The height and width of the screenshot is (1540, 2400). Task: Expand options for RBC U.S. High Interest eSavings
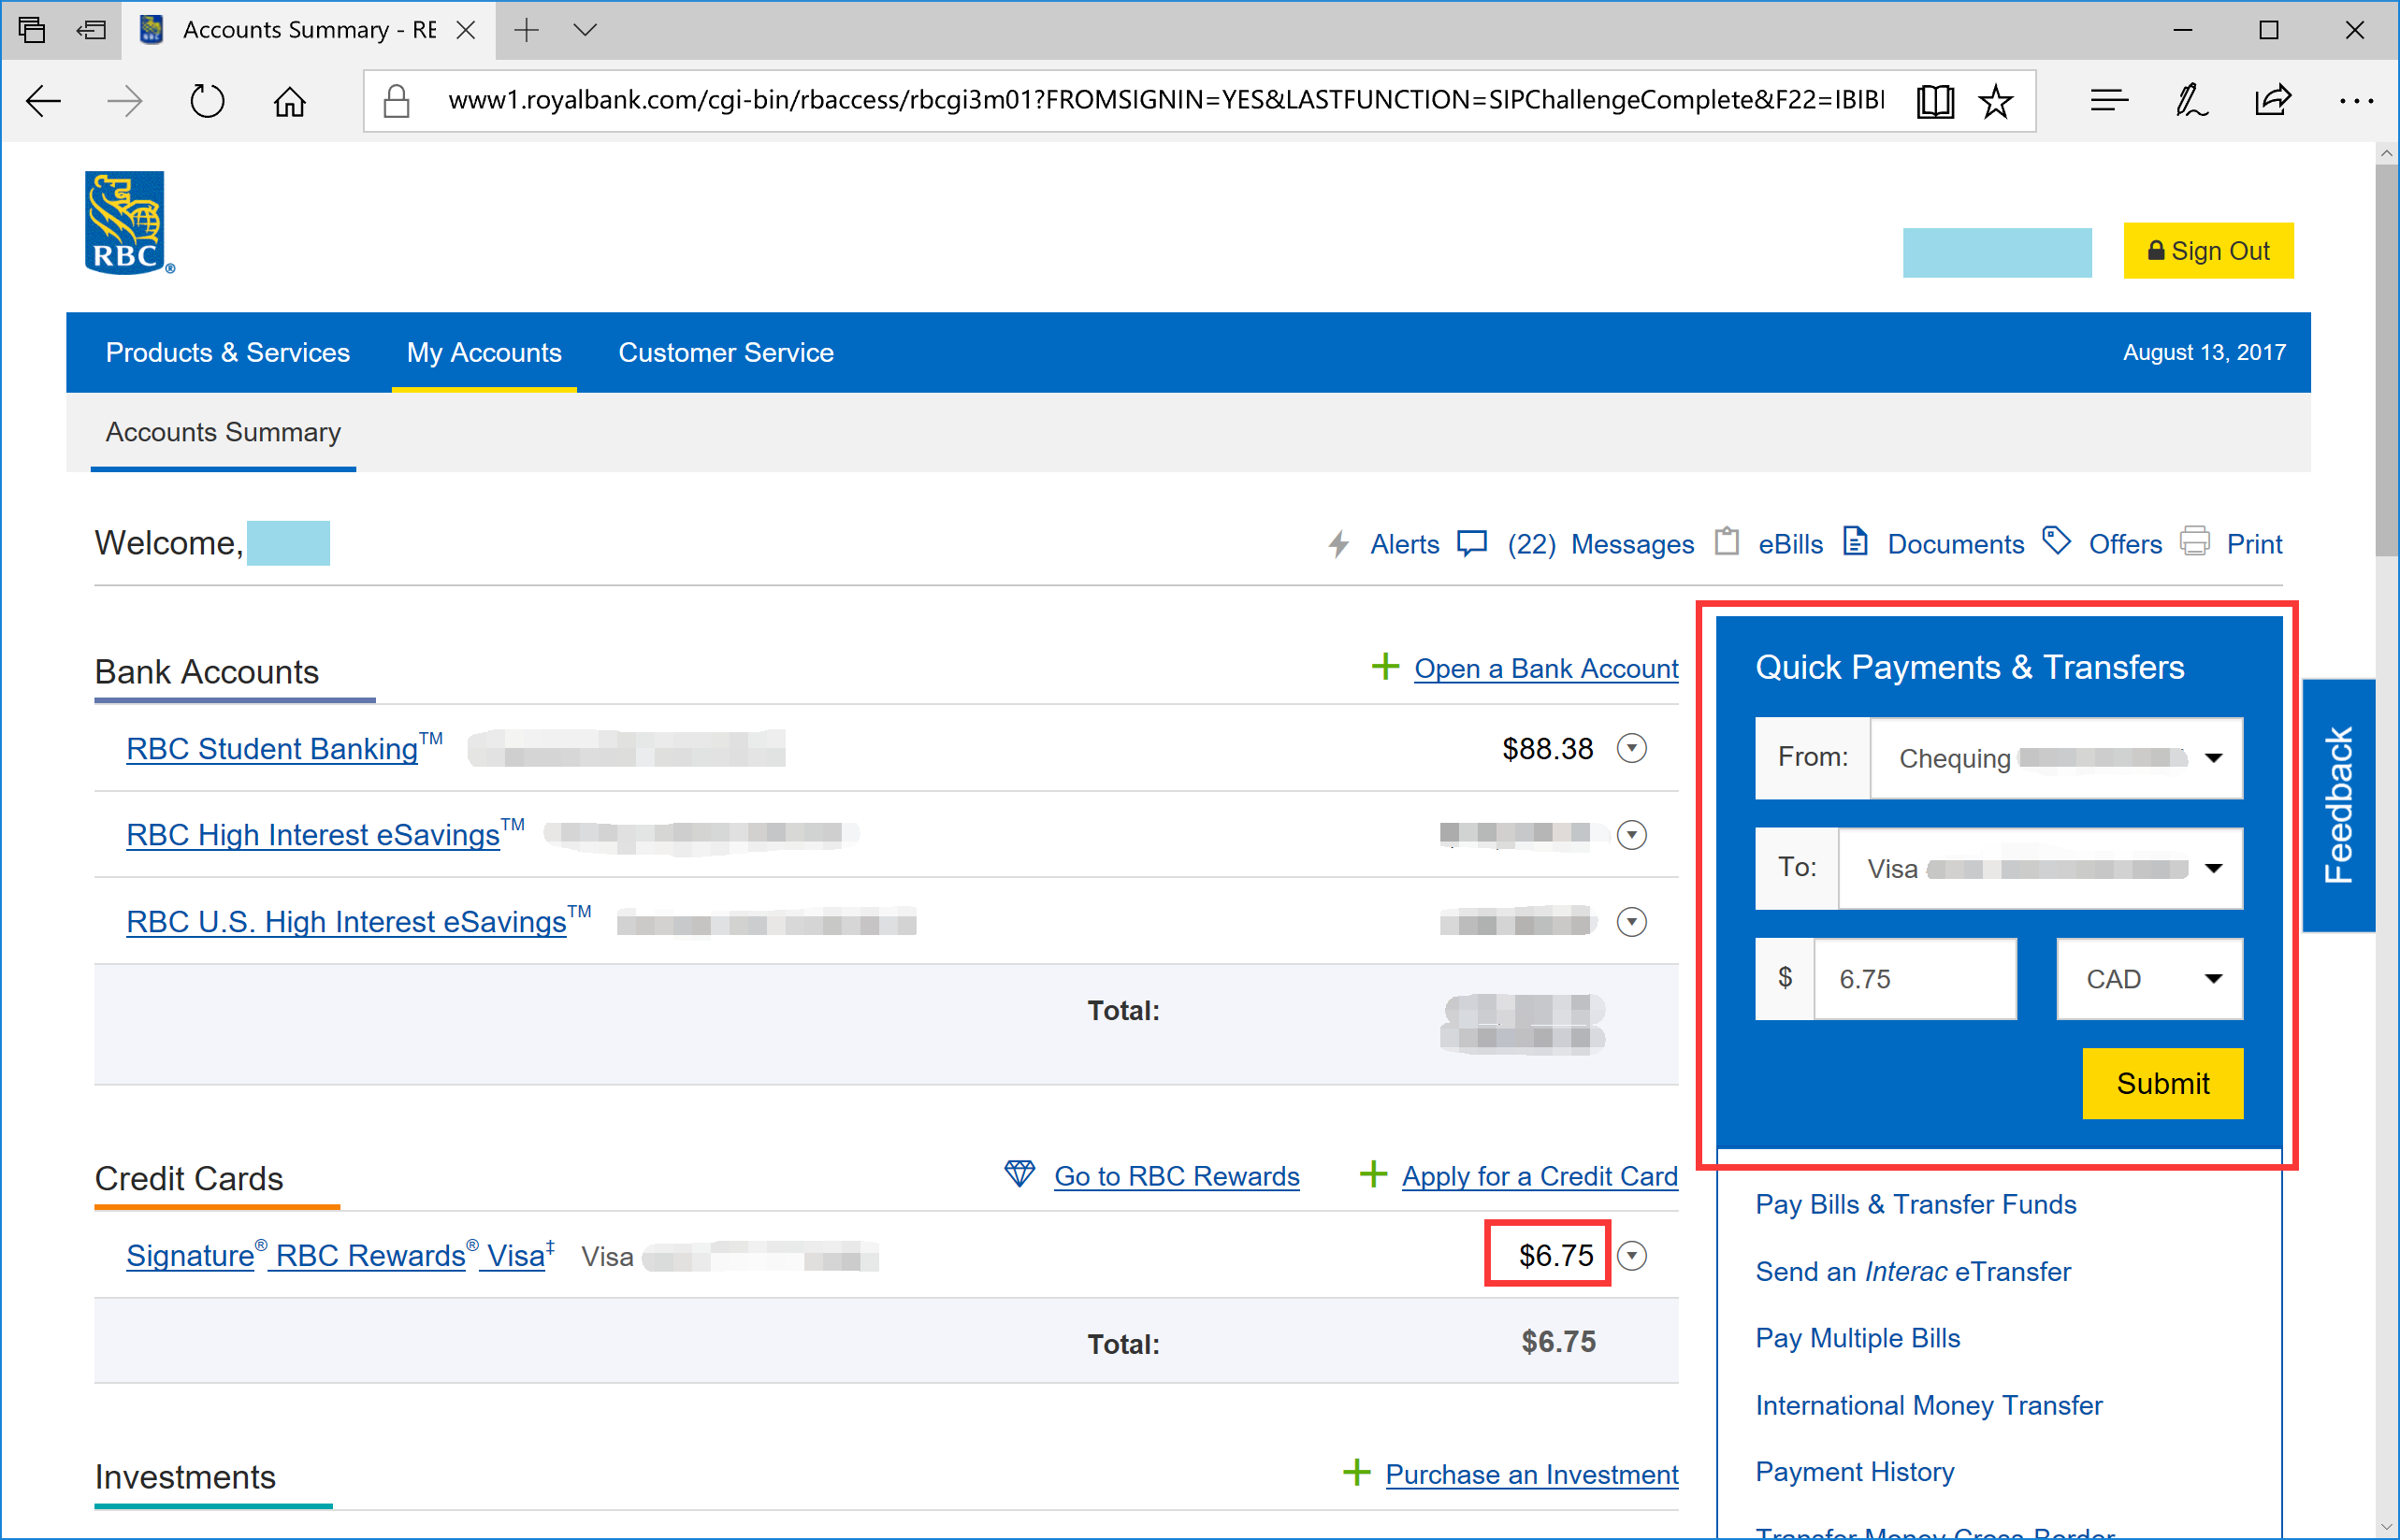click(x=1632, y=922)
